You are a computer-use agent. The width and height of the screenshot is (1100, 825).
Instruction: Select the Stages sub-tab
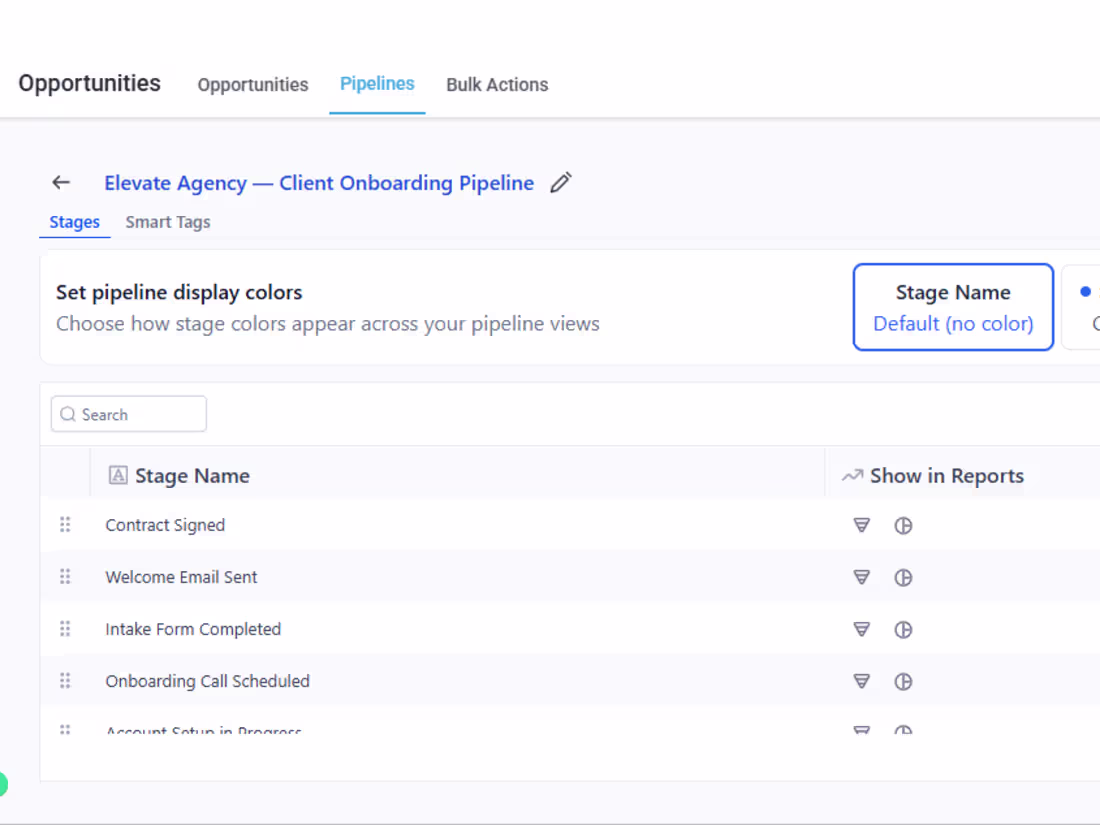[74, 222]
